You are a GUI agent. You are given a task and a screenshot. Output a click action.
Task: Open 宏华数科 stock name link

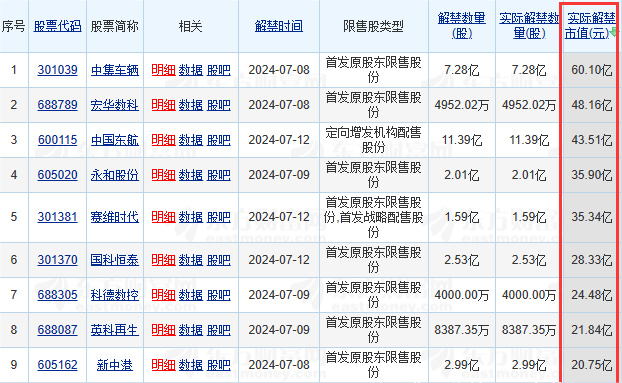115,105
